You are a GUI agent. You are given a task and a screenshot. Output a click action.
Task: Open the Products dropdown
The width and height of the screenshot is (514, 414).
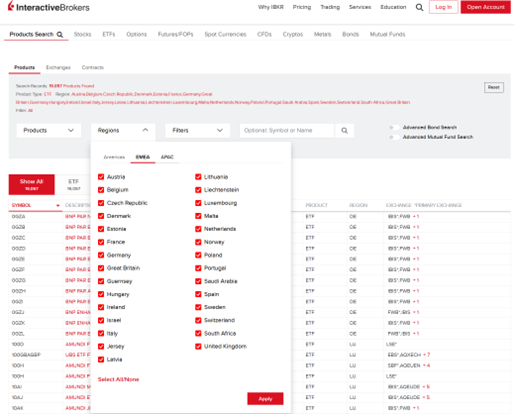tap(49, 130)
